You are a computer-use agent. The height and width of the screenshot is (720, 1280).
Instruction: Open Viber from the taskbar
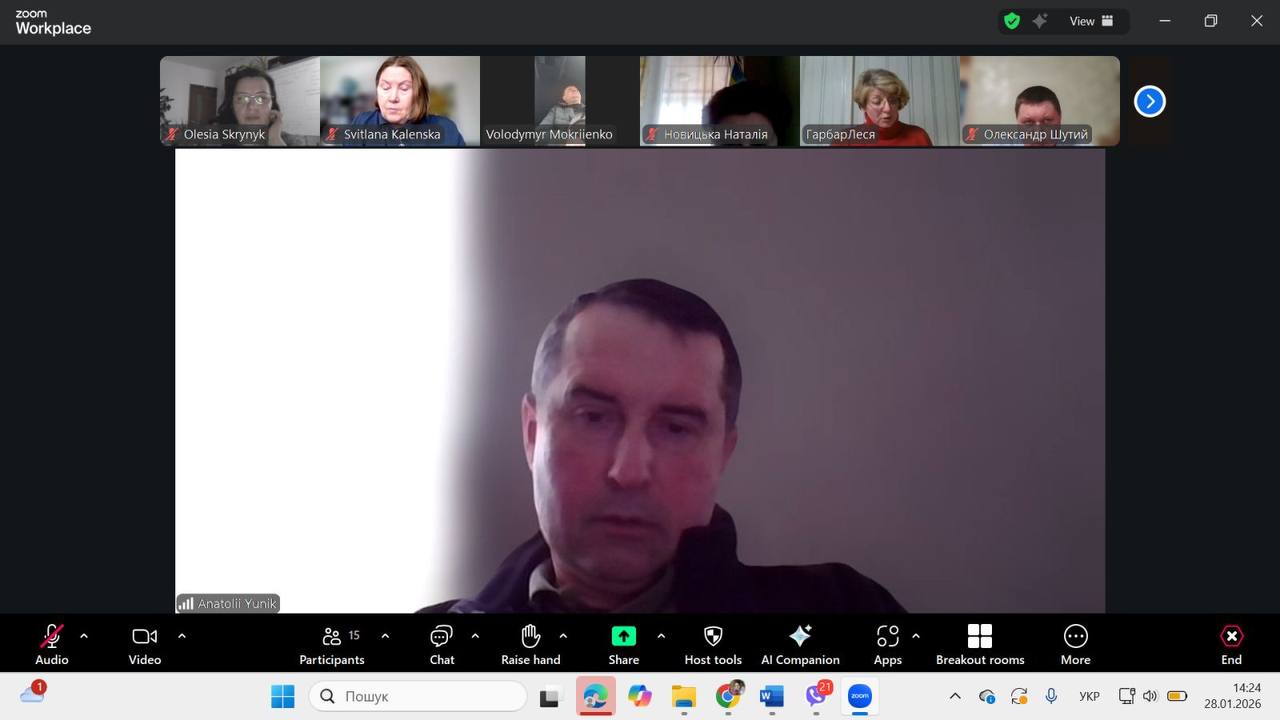coord(817,696)
